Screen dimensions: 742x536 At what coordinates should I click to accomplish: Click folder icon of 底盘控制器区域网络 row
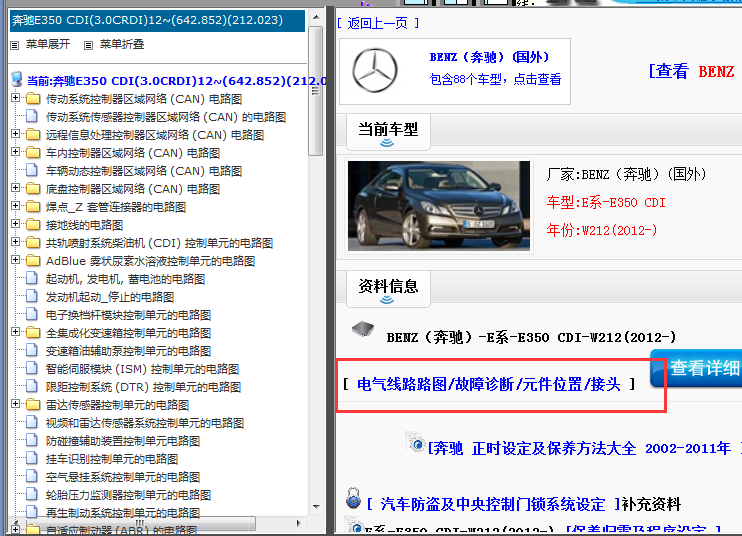33,189
